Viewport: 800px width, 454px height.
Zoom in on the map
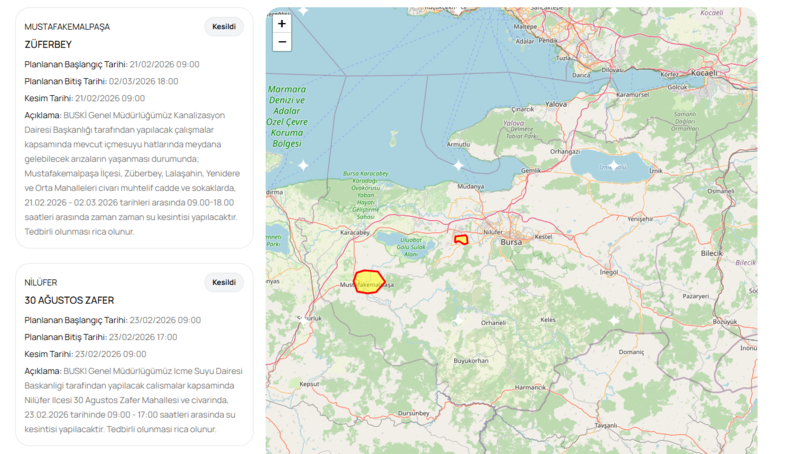tap(282, 23)
